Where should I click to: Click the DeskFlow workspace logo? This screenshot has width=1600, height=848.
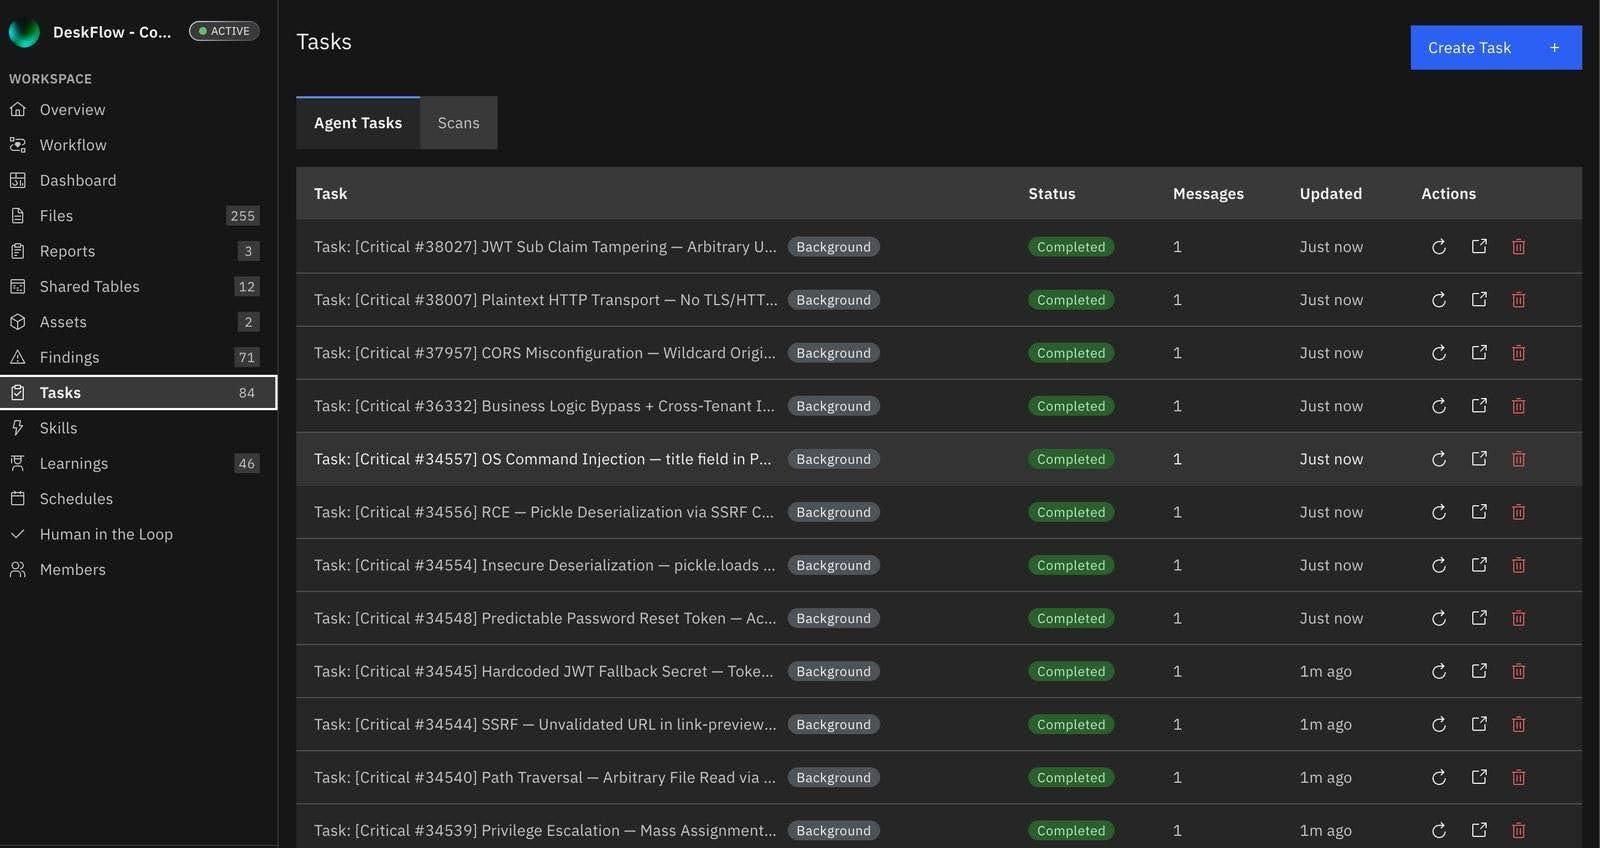(24, 32)
